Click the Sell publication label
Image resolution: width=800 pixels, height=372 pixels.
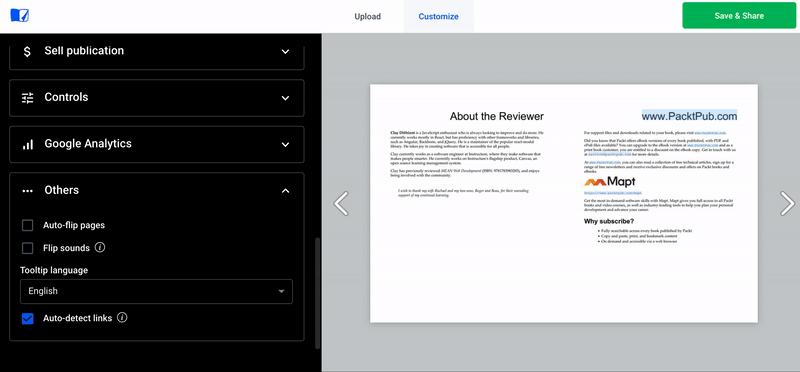84,51
